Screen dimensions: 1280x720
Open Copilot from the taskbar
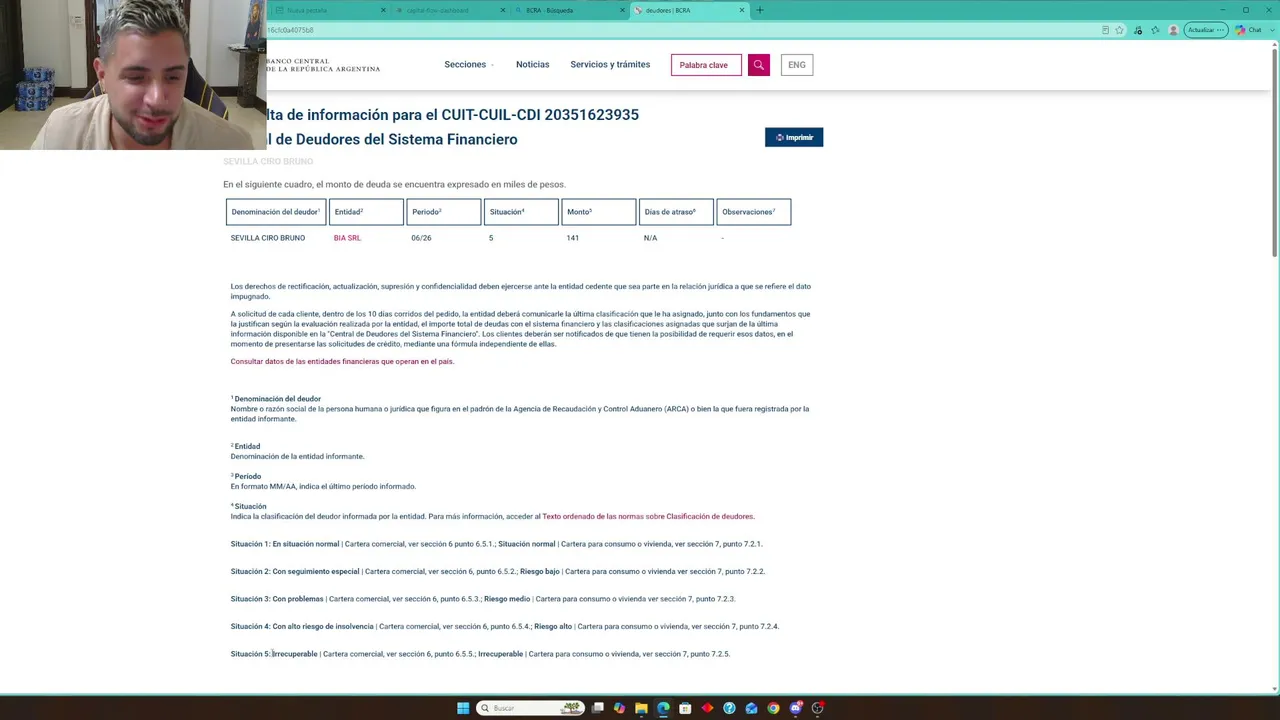(x=619, y=708)
